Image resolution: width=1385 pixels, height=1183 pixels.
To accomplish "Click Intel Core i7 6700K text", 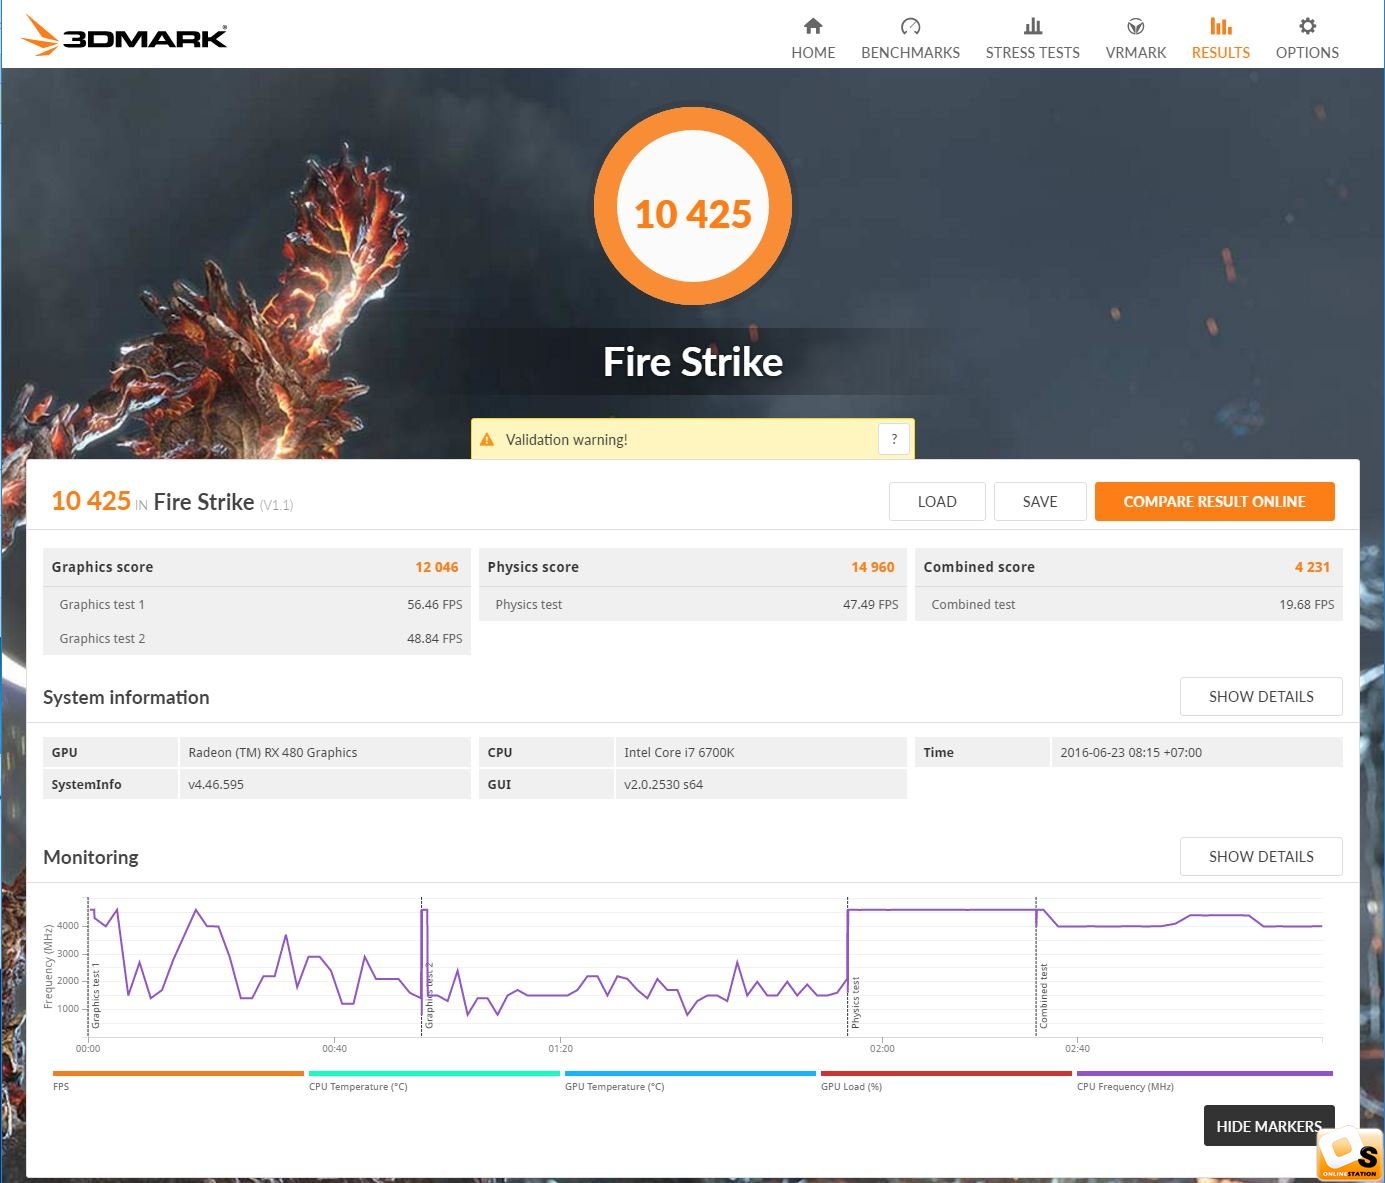I will (679, 753).
